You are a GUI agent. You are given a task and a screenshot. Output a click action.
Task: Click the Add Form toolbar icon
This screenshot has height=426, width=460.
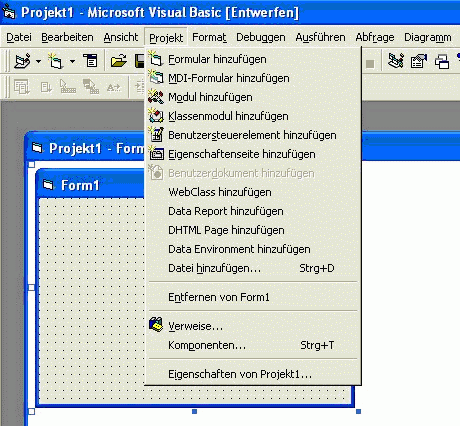(55, 61)
